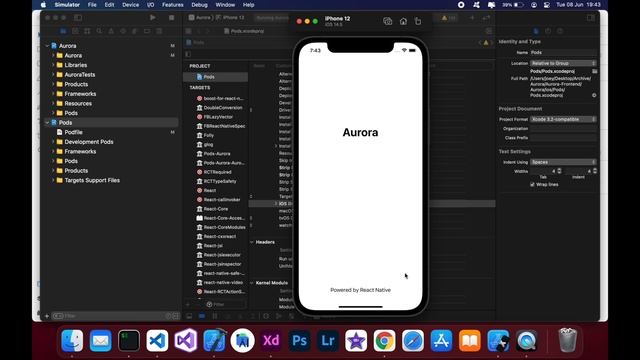This screenshot has height=360, width=640.
Task: Click the Tab width stepper
Action: coord(559,171)
